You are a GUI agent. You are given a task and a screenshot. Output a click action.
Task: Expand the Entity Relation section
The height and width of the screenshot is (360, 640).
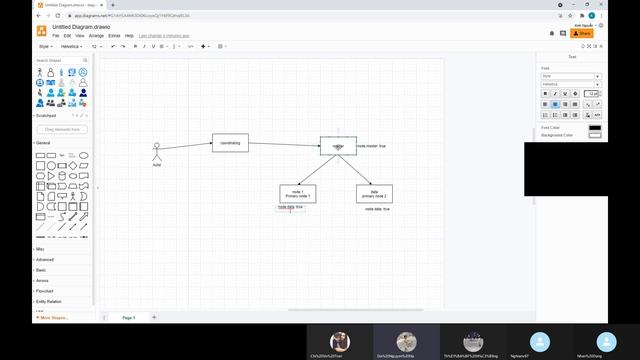(48, 302)
